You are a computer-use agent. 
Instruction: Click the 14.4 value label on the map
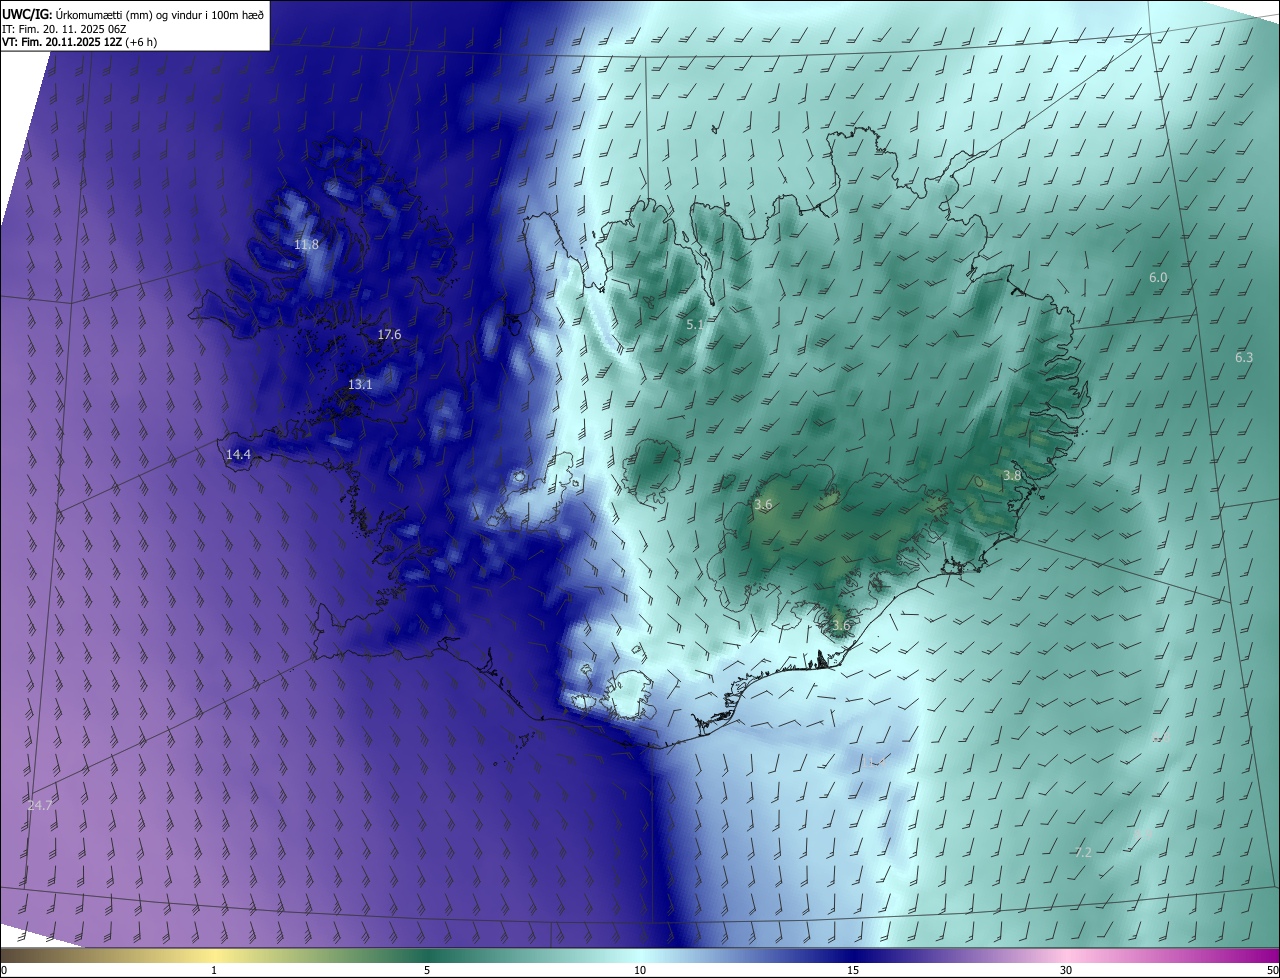(238, 455)
